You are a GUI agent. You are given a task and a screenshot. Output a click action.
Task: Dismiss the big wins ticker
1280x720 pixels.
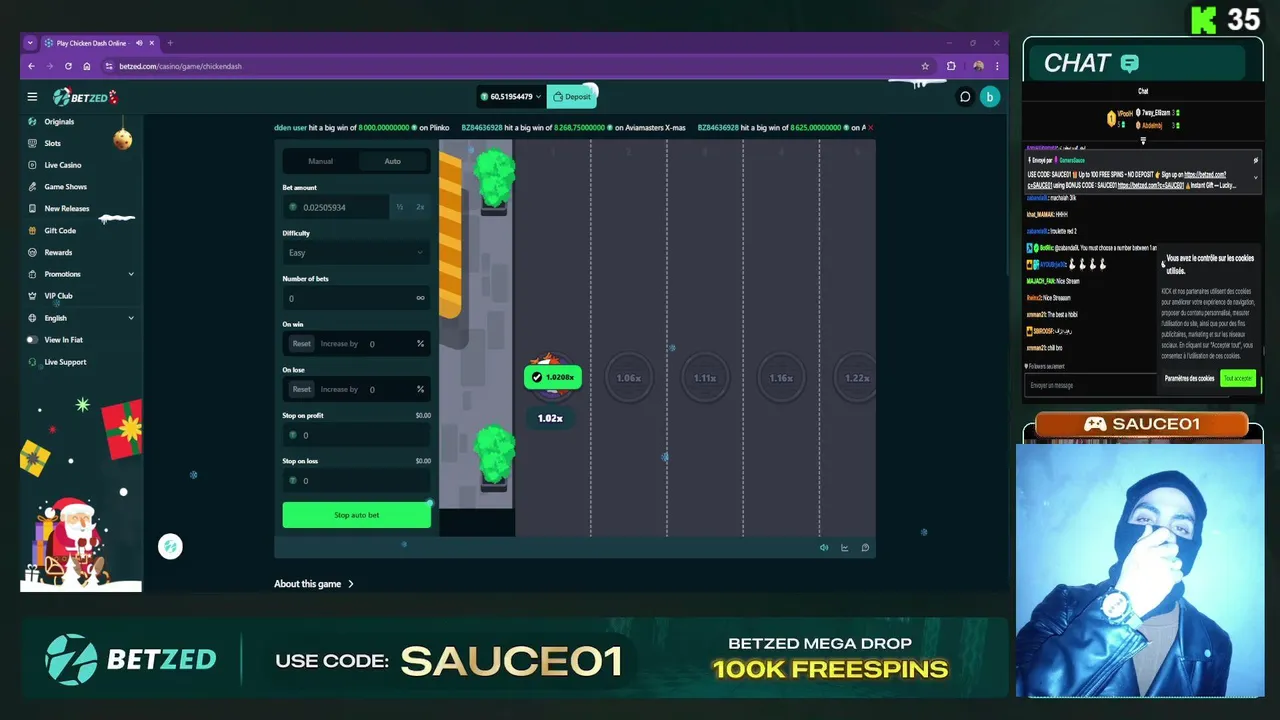870,128
